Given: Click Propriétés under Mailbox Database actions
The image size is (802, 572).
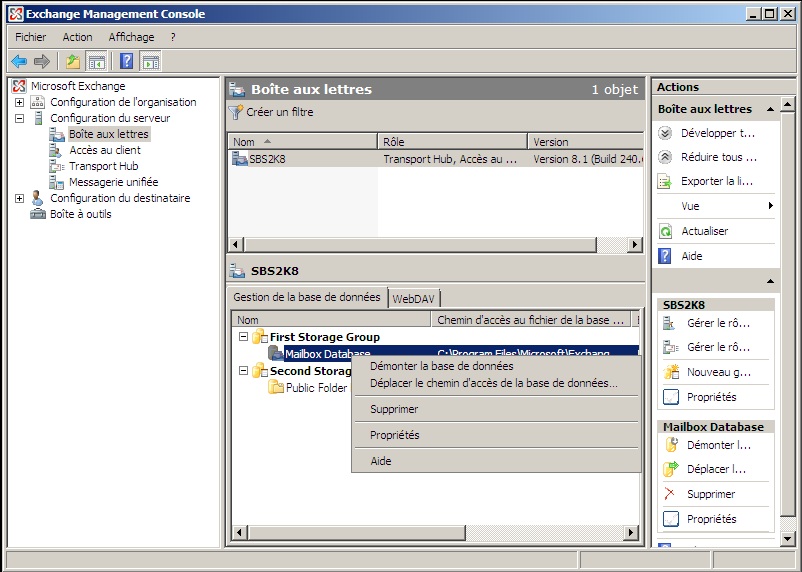Looking at the screenshot, I should [711, 519].
